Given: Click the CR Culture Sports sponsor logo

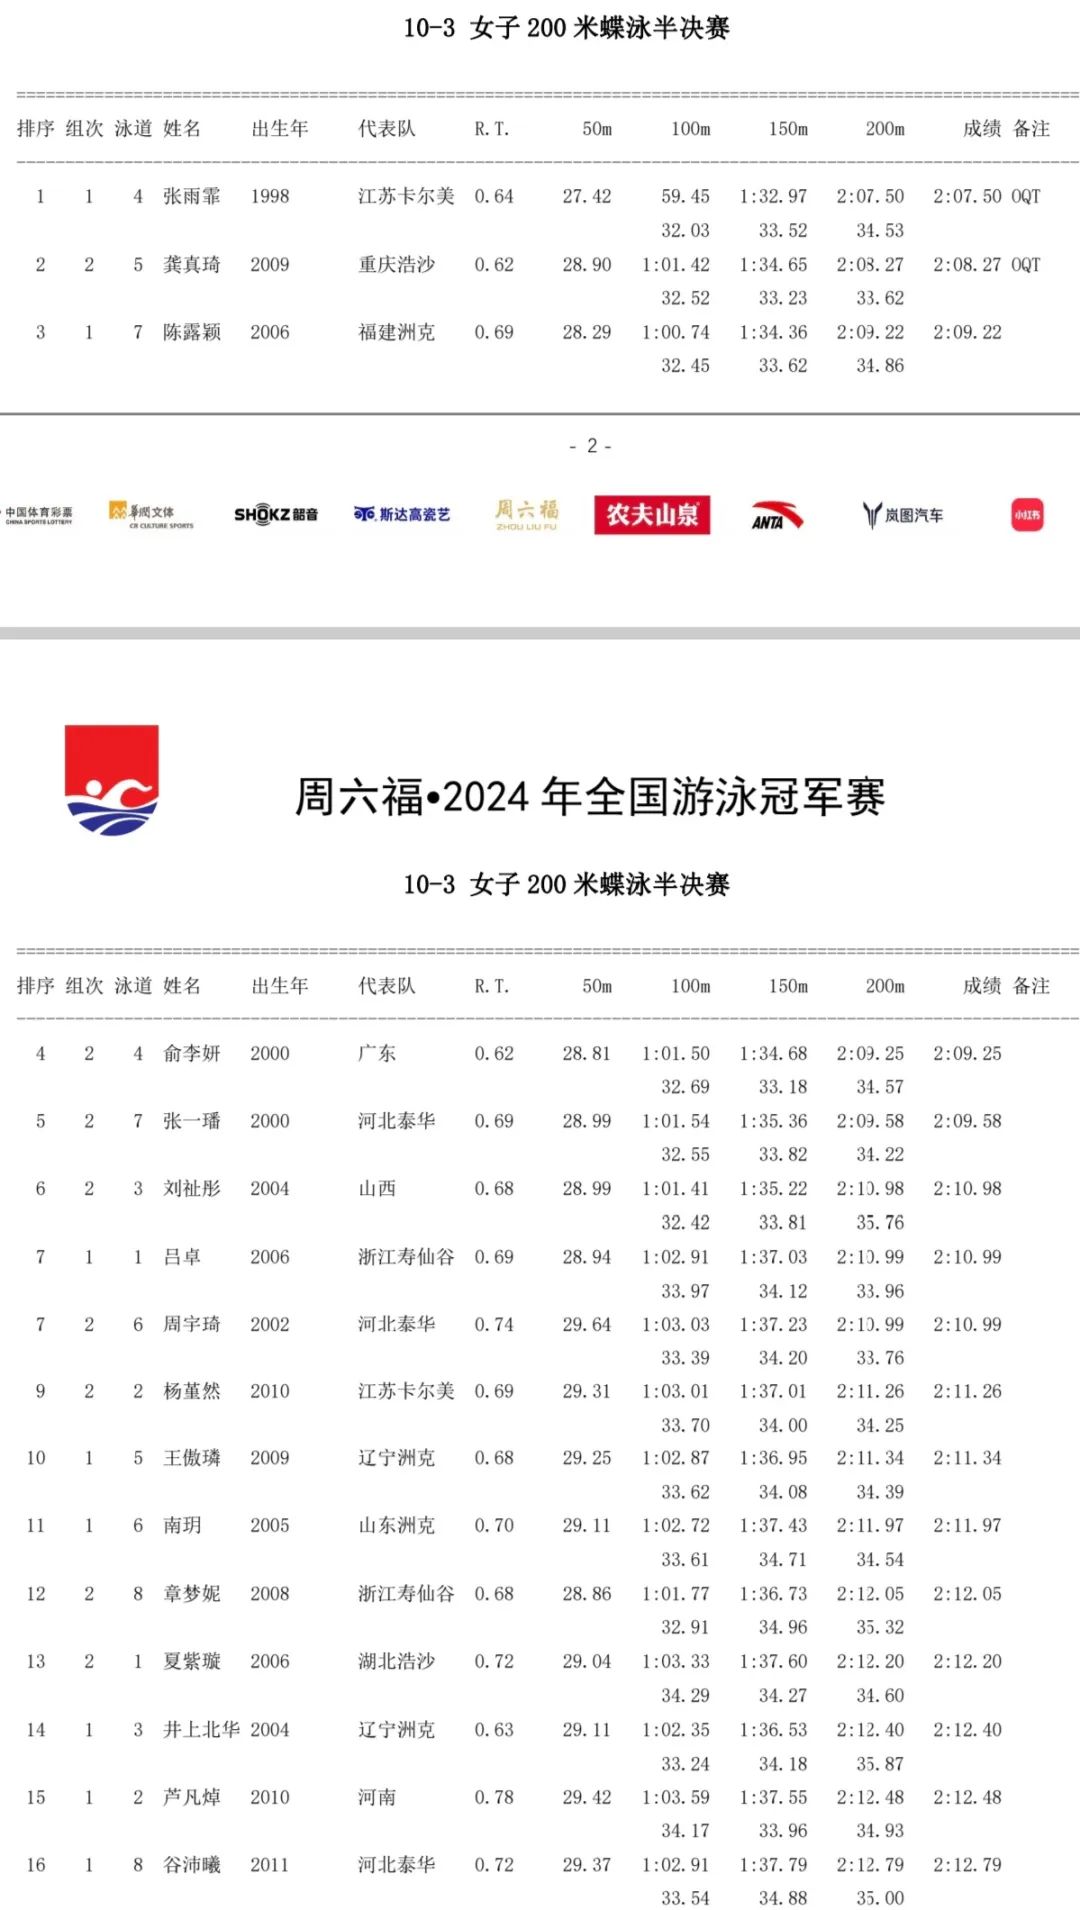Looking at the screenshot, I should (x=151, y=515).
